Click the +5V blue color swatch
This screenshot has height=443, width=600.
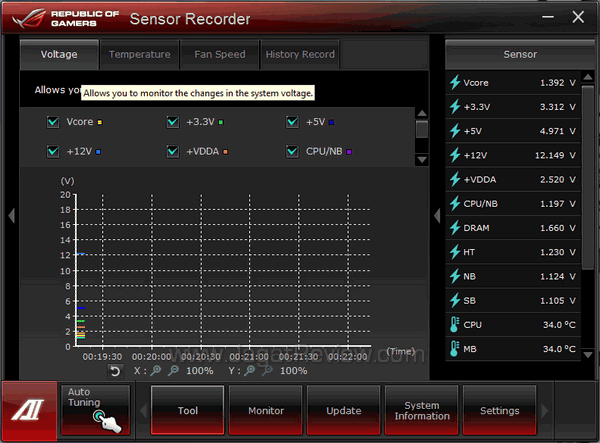click(x=331, y=123)
